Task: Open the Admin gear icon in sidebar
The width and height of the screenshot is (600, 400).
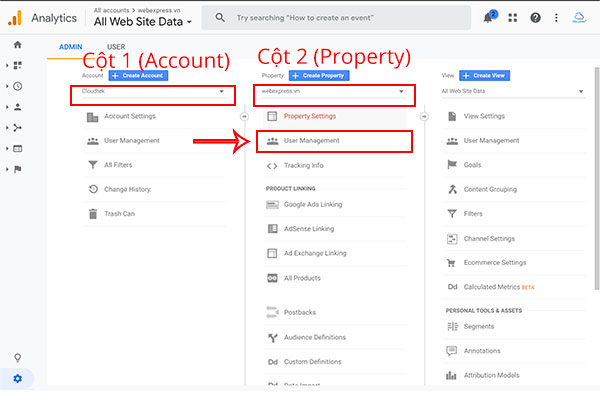Action: pyautogui.click(x=17, y=378)
